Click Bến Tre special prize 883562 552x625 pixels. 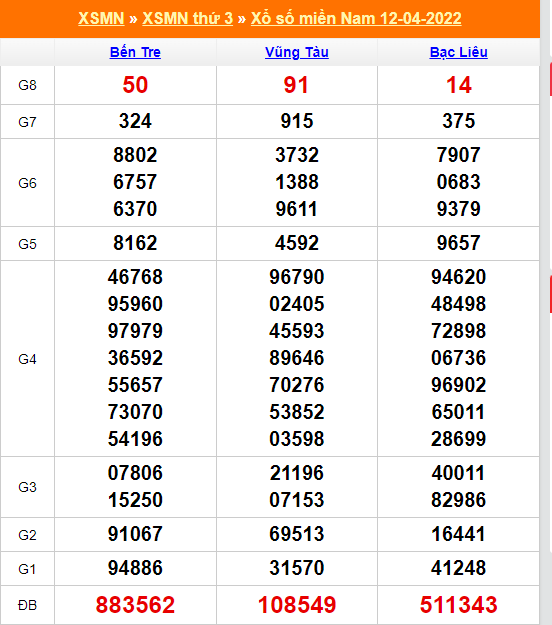(135, 605)
